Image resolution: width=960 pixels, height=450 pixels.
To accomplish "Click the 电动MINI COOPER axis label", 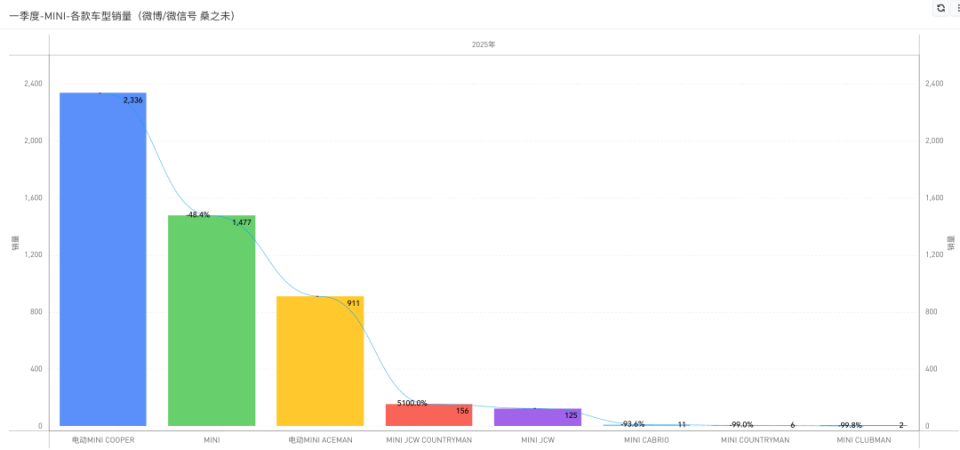I will (x=103, y=440).
